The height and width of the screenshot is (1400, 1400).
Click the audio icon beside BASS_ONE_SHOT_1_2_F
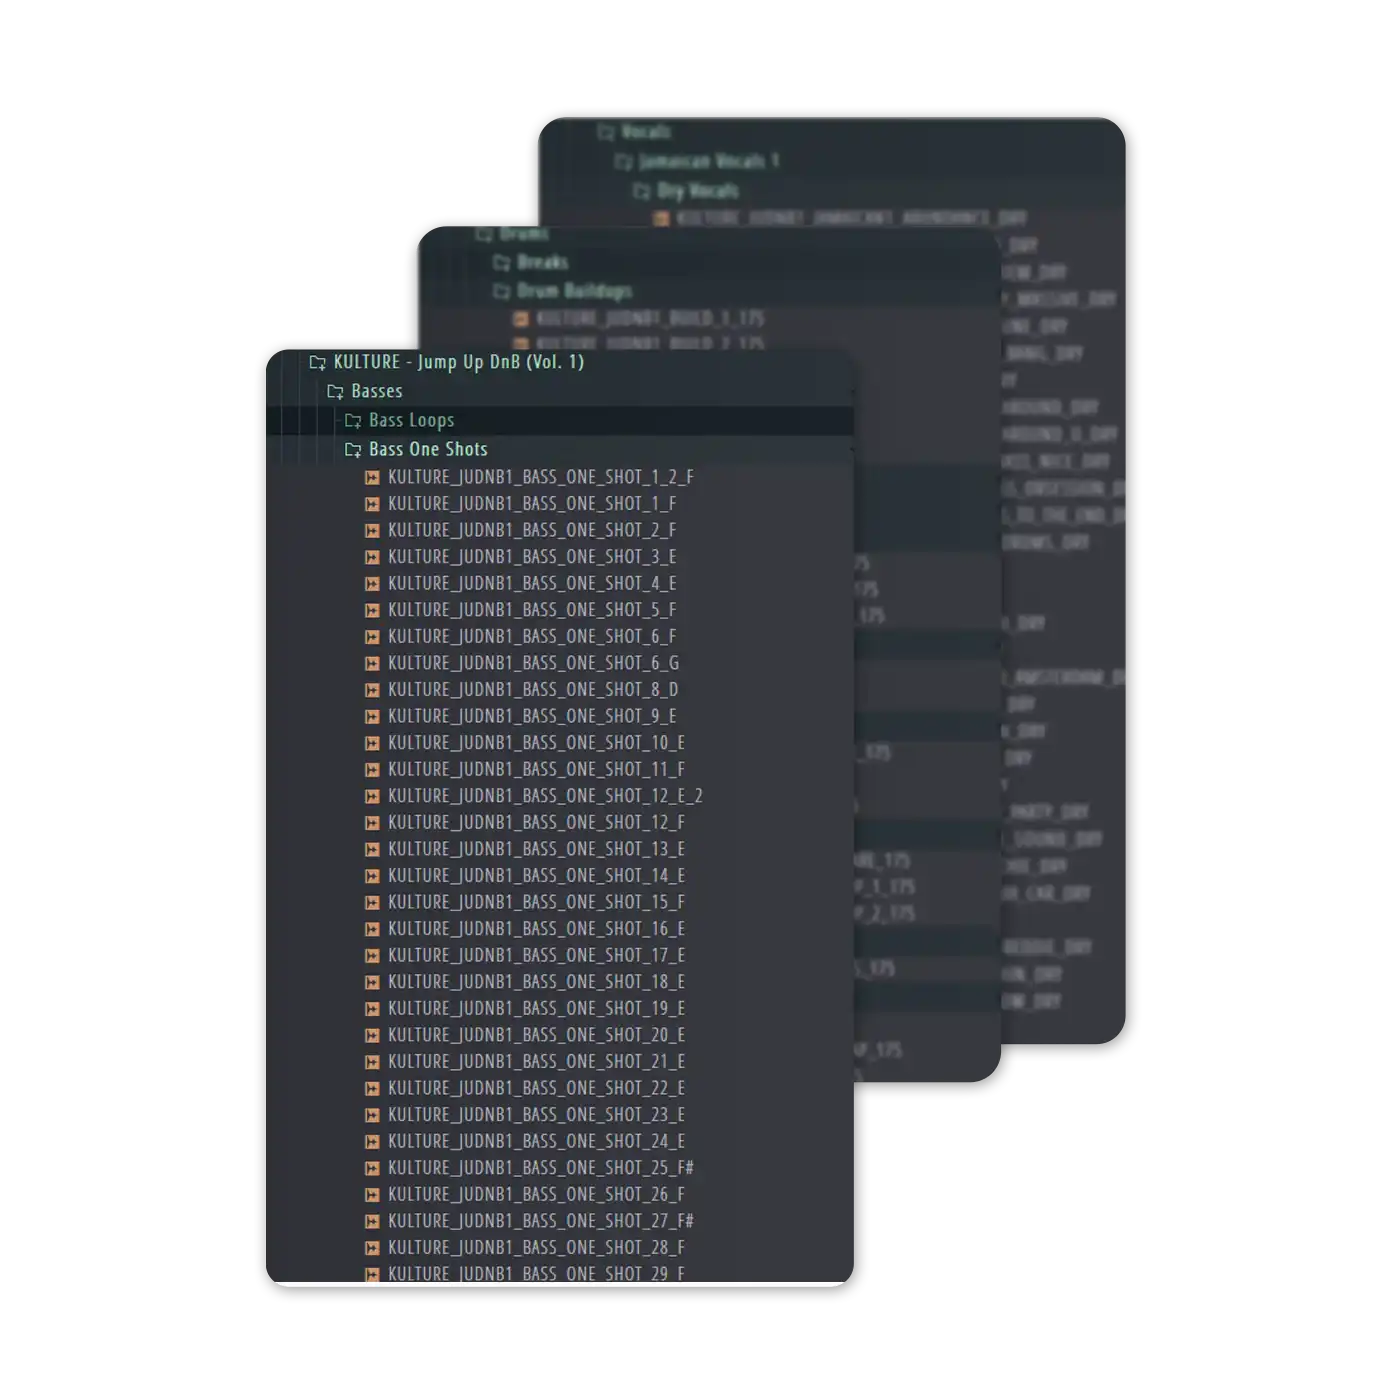[x=372, y=478]
